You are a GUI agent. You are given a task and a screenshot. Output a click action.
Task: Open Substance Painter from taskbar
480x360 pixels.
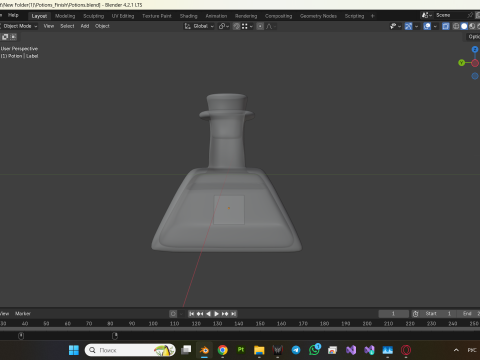(241, 350)
